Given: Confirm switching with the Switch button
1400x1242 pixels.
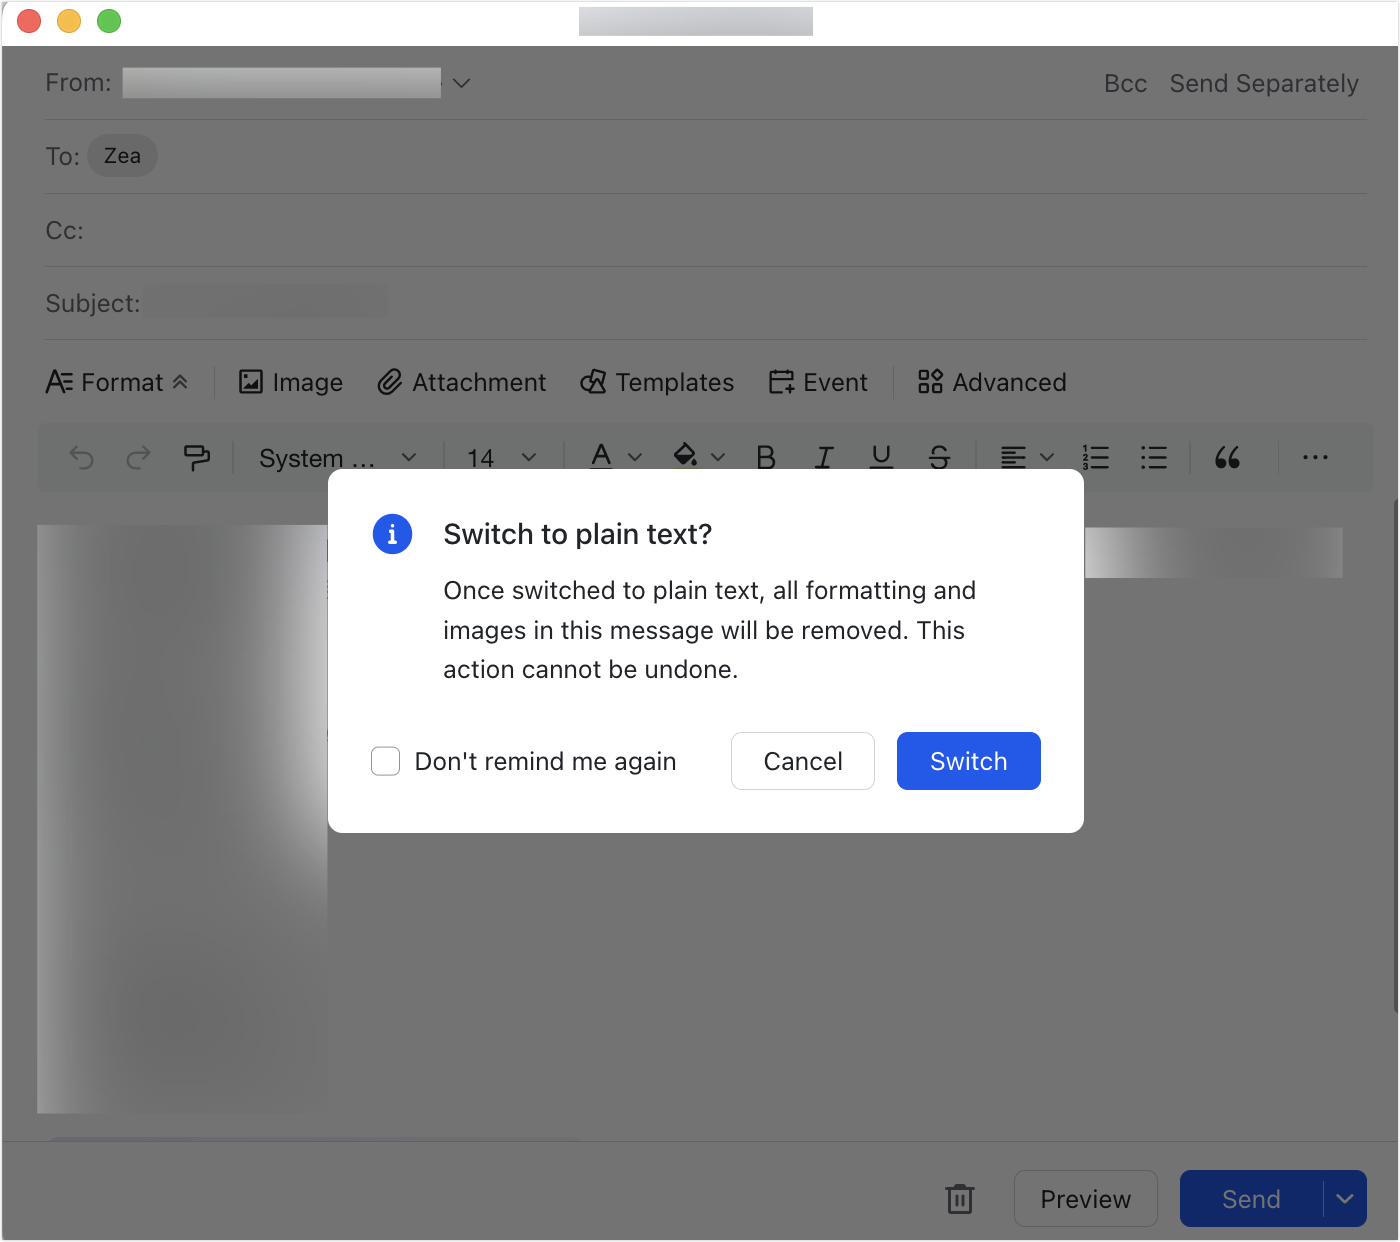Looking at the screenshot, I should (968, 761).
